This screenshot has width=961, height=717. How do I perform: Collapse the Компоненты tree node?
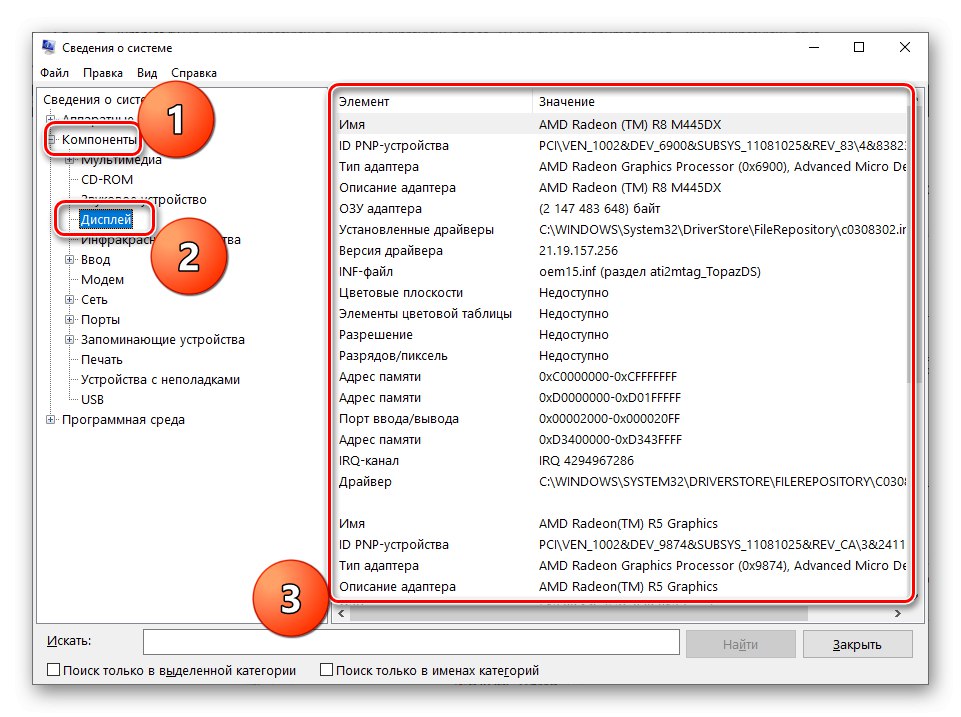point(51,140)
